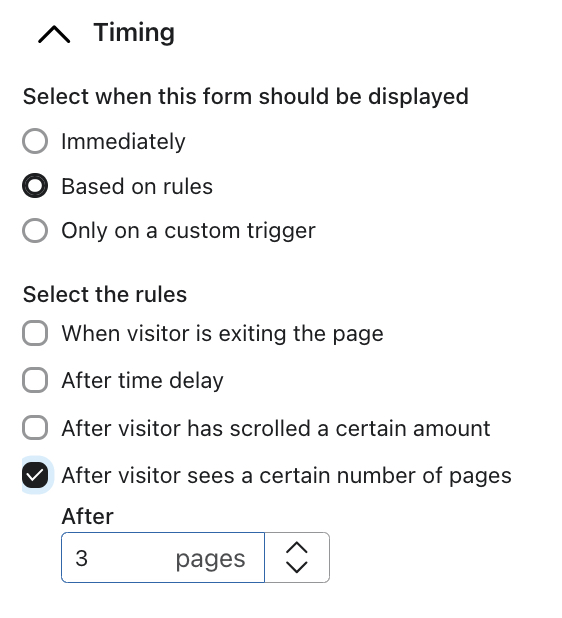Viewport: 562px width, 618px height.
Task: Uncheck After visitor sees a certain number of pages
Action: pyautogui.click(x=35, y=475)
